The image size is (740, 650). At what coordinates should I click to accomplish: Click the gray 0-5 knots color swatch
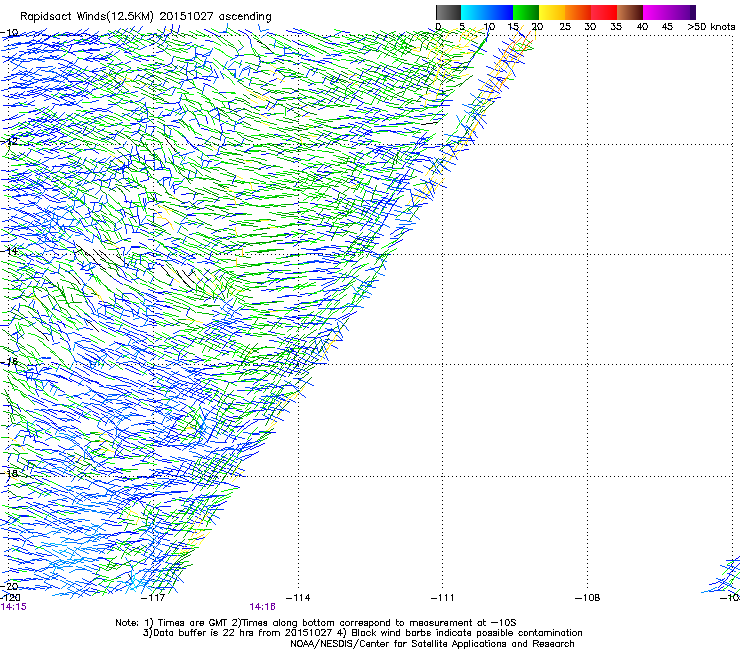coord(448,12)
